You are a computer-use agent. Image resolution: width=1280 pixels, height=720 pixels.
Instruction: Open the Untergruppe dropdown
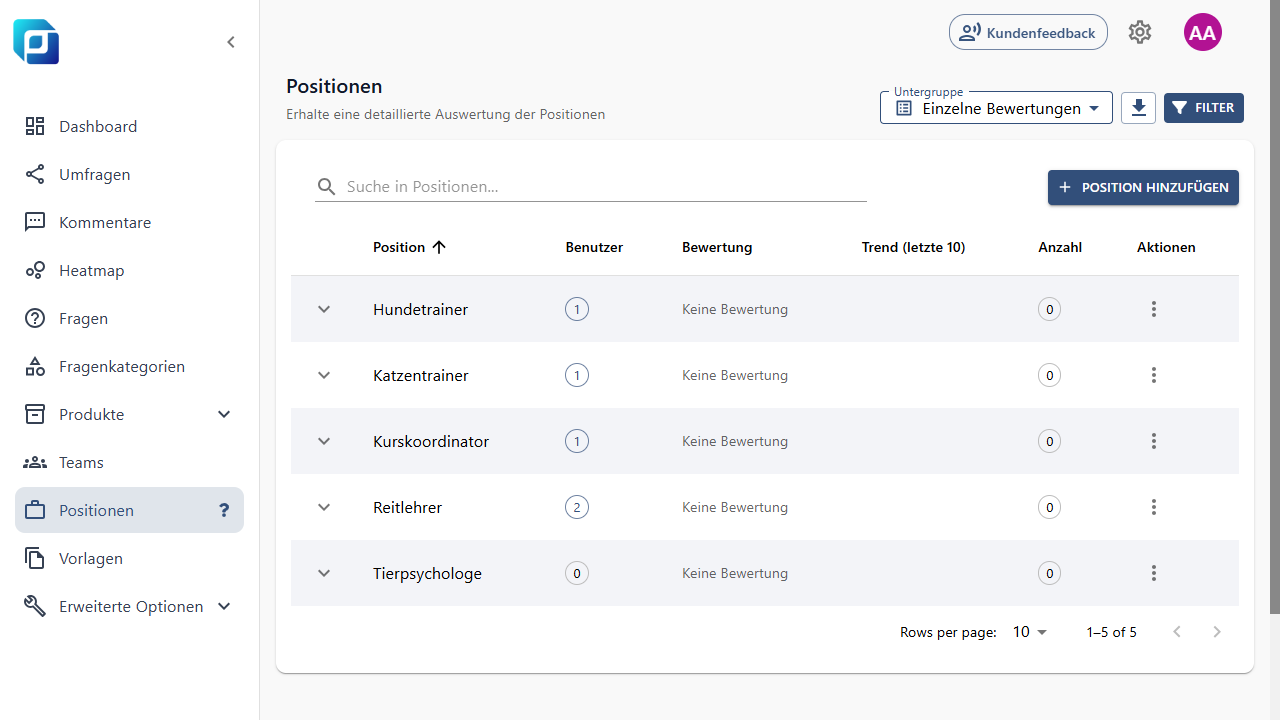point(996,108)
